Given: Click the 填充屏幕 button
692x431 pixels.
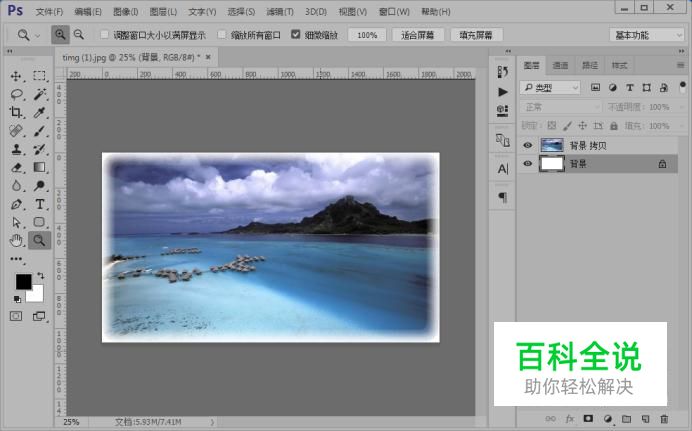Looking at the screenshot, I should (x=476, y=35).
